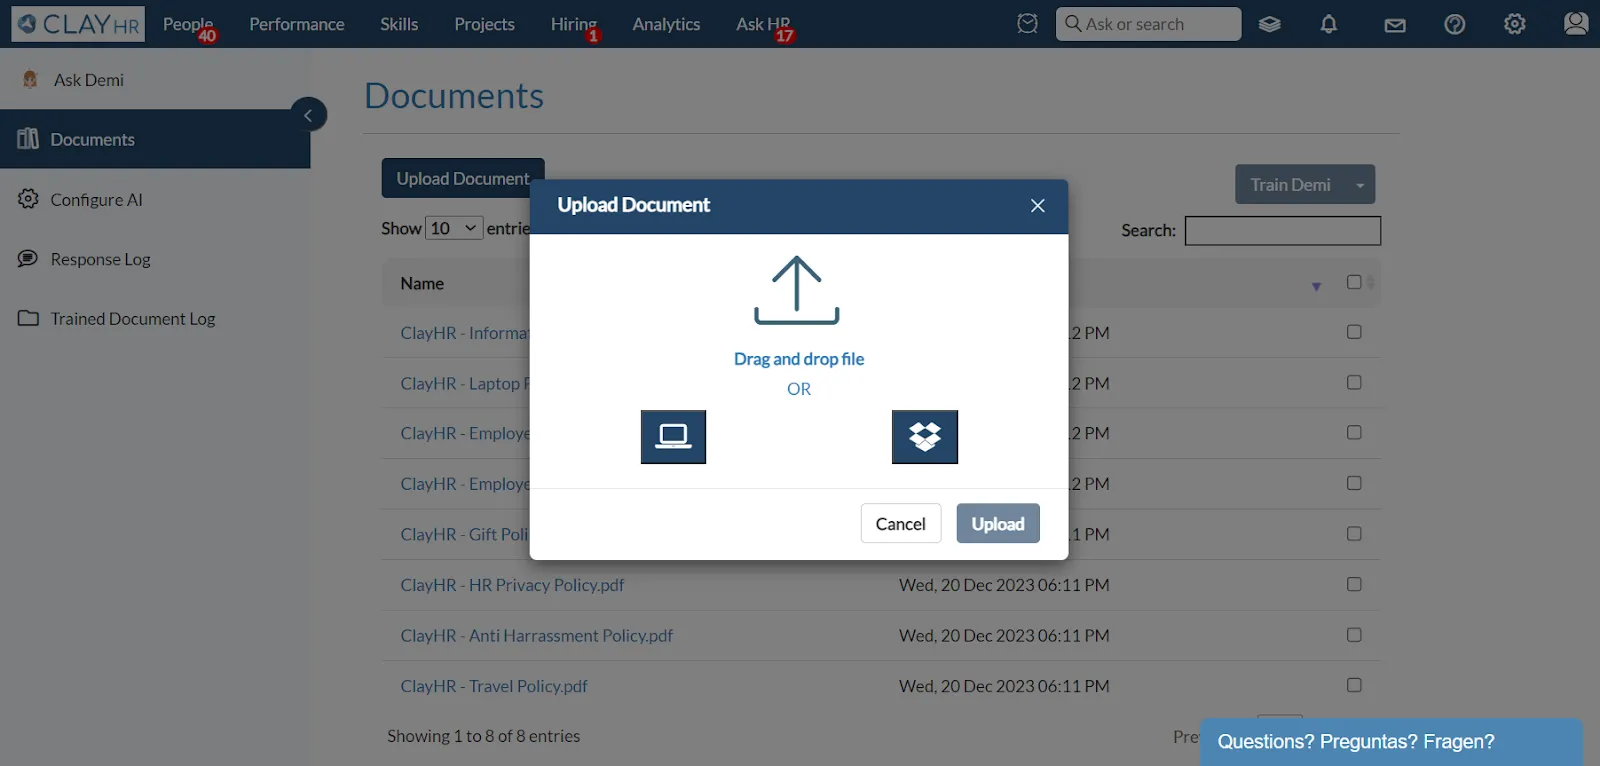Open ClayHR - Anti Harrassment Policy.pdf link

tap(537, 635)
